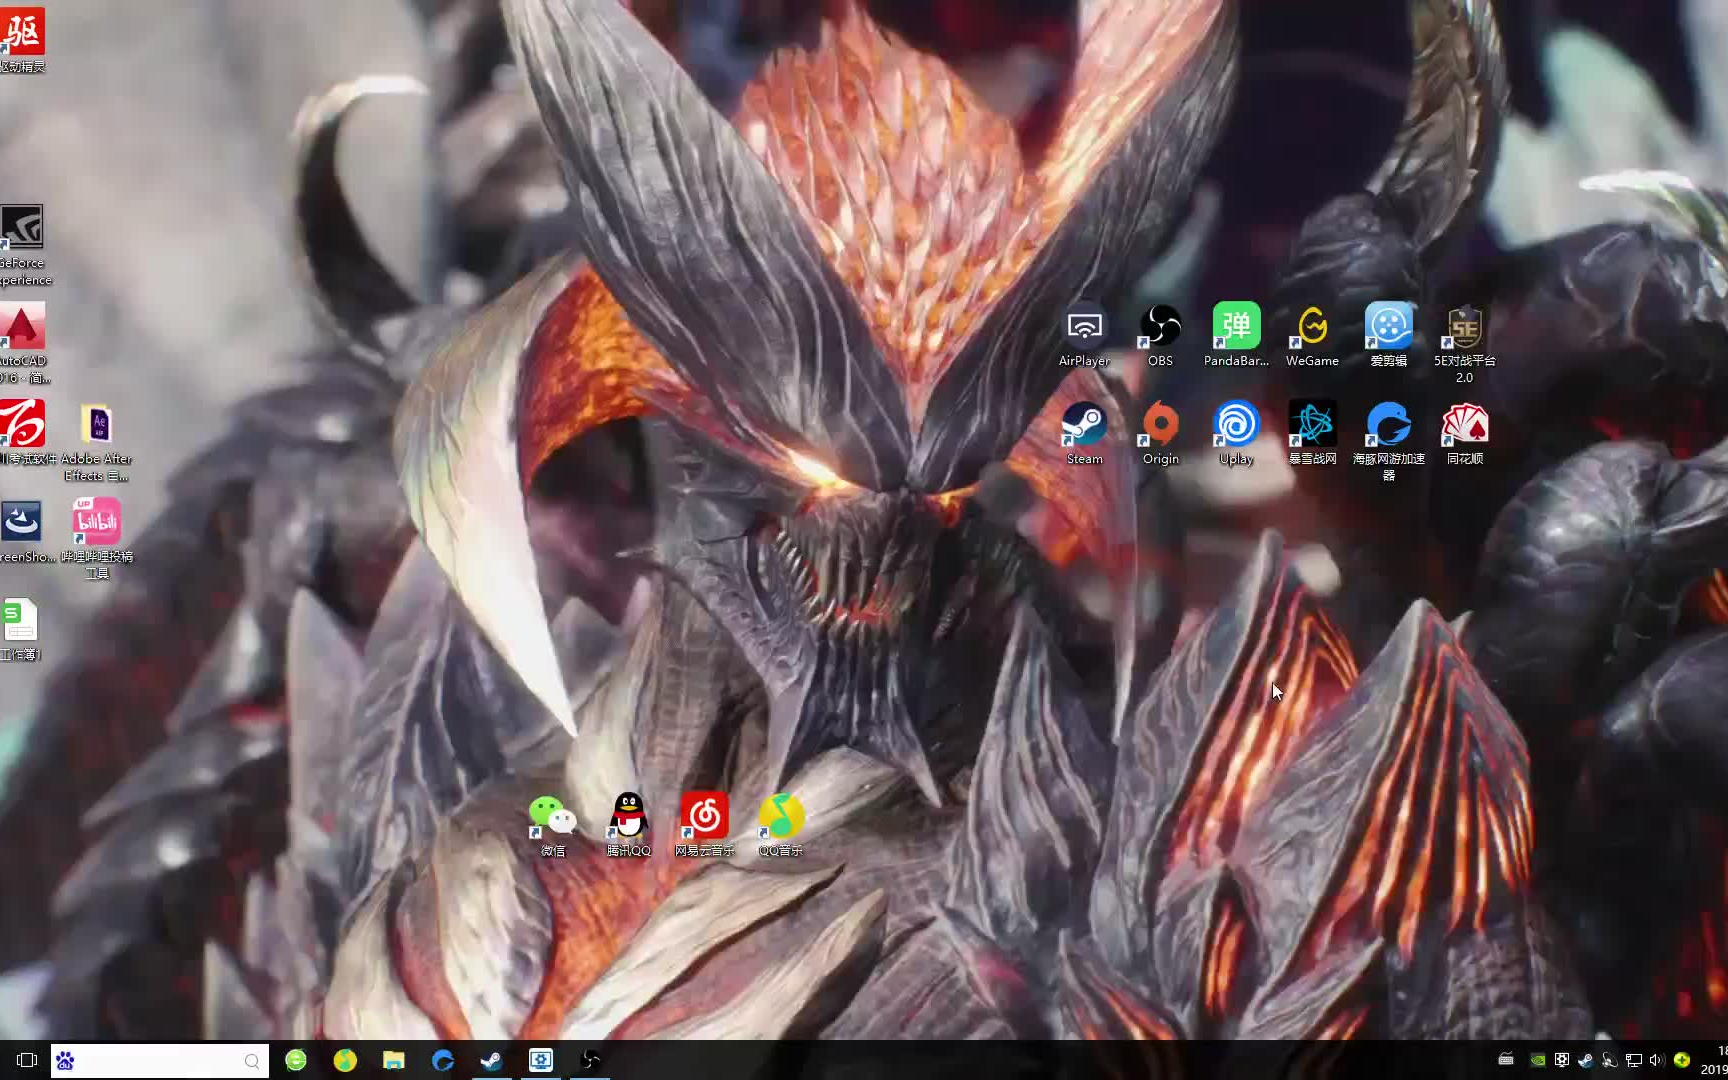This screenshot has width=1728, height=1080.
Task: Open File Explorer from the taskbar
Action: coord(394,1060)
